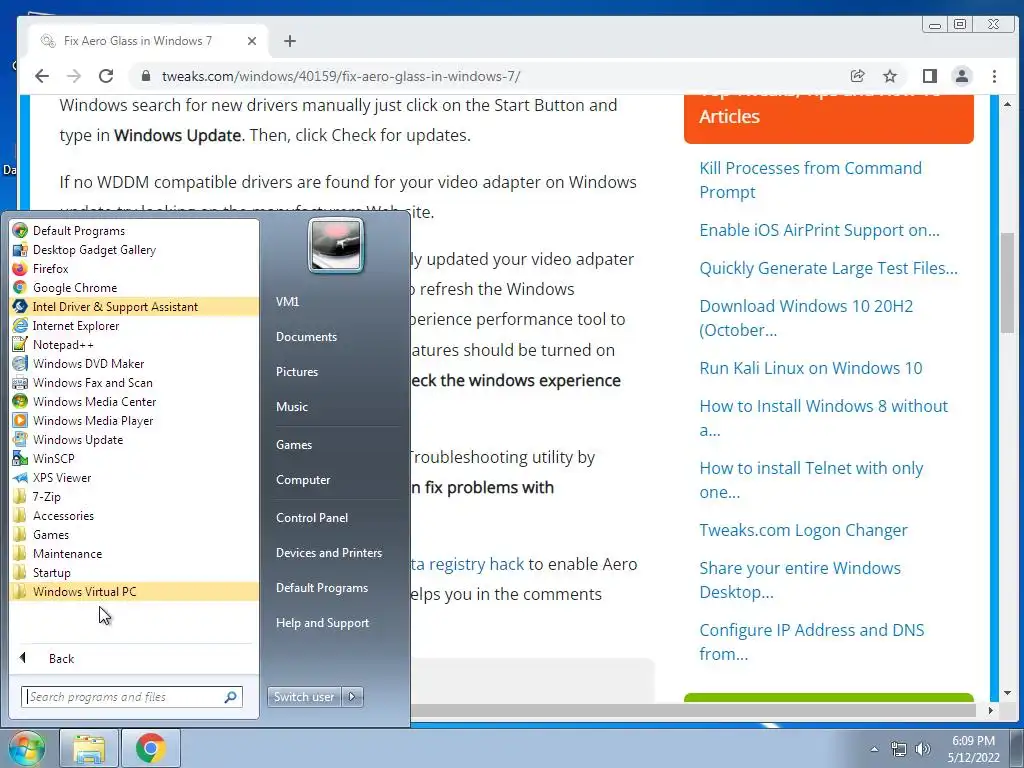
Task: Open Run Kali Linux on Windows 10
Action: (x=810, y=368)
